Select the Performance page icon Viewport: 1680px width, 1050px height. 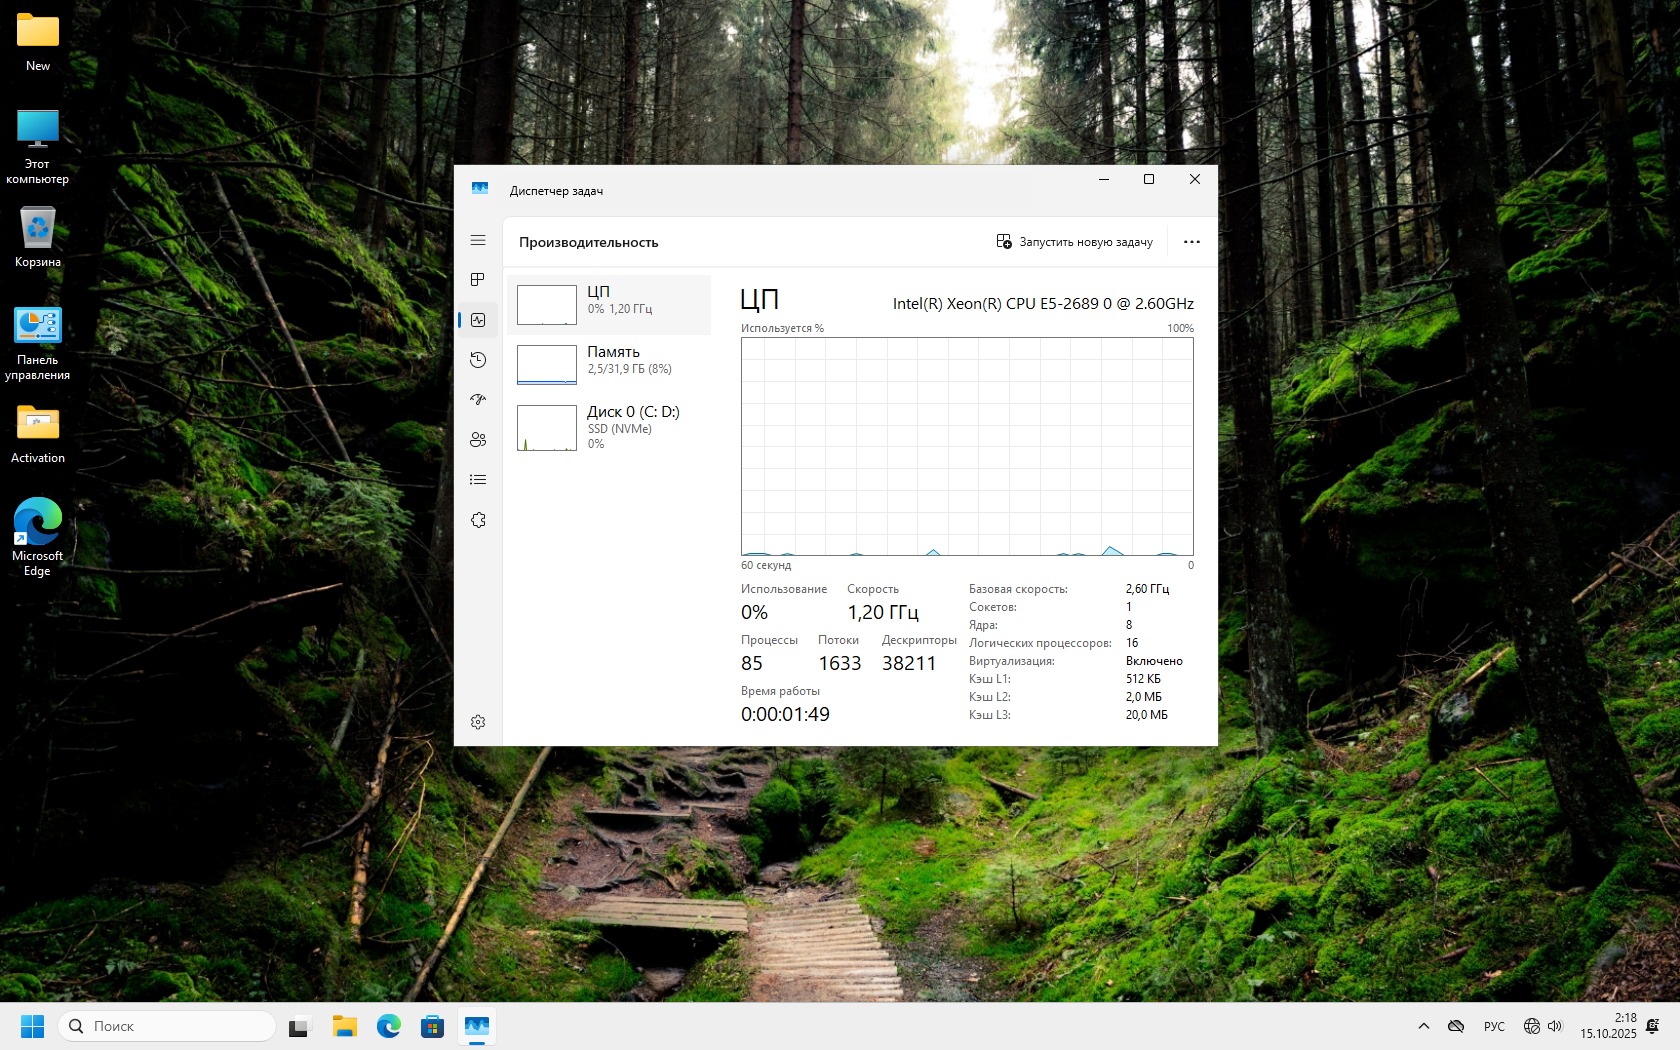pos(478,320)
